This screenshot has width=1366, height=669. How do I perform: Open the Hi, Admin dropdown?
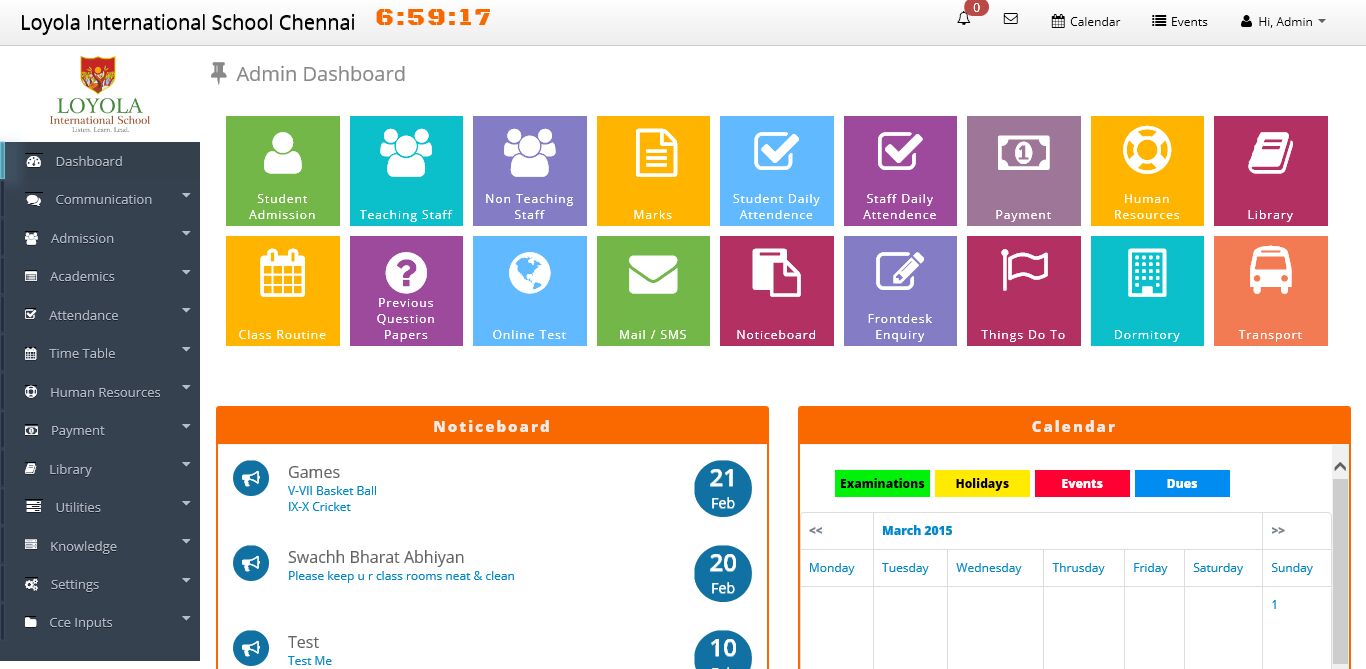click(1283, 20)
